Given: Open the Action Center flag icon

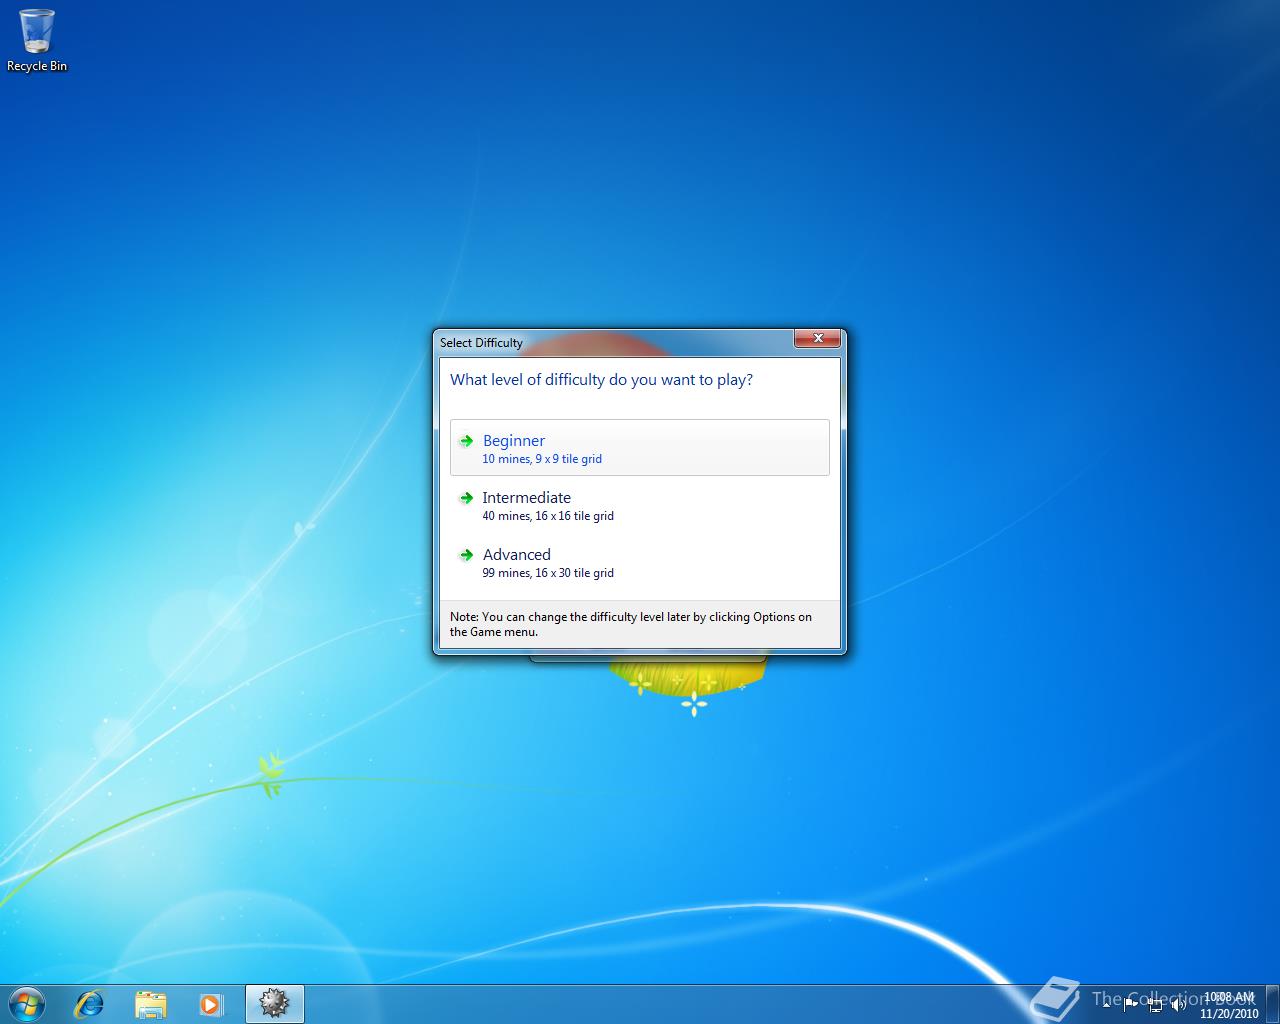Looking at the screenshot, I should [1131, 1004].
